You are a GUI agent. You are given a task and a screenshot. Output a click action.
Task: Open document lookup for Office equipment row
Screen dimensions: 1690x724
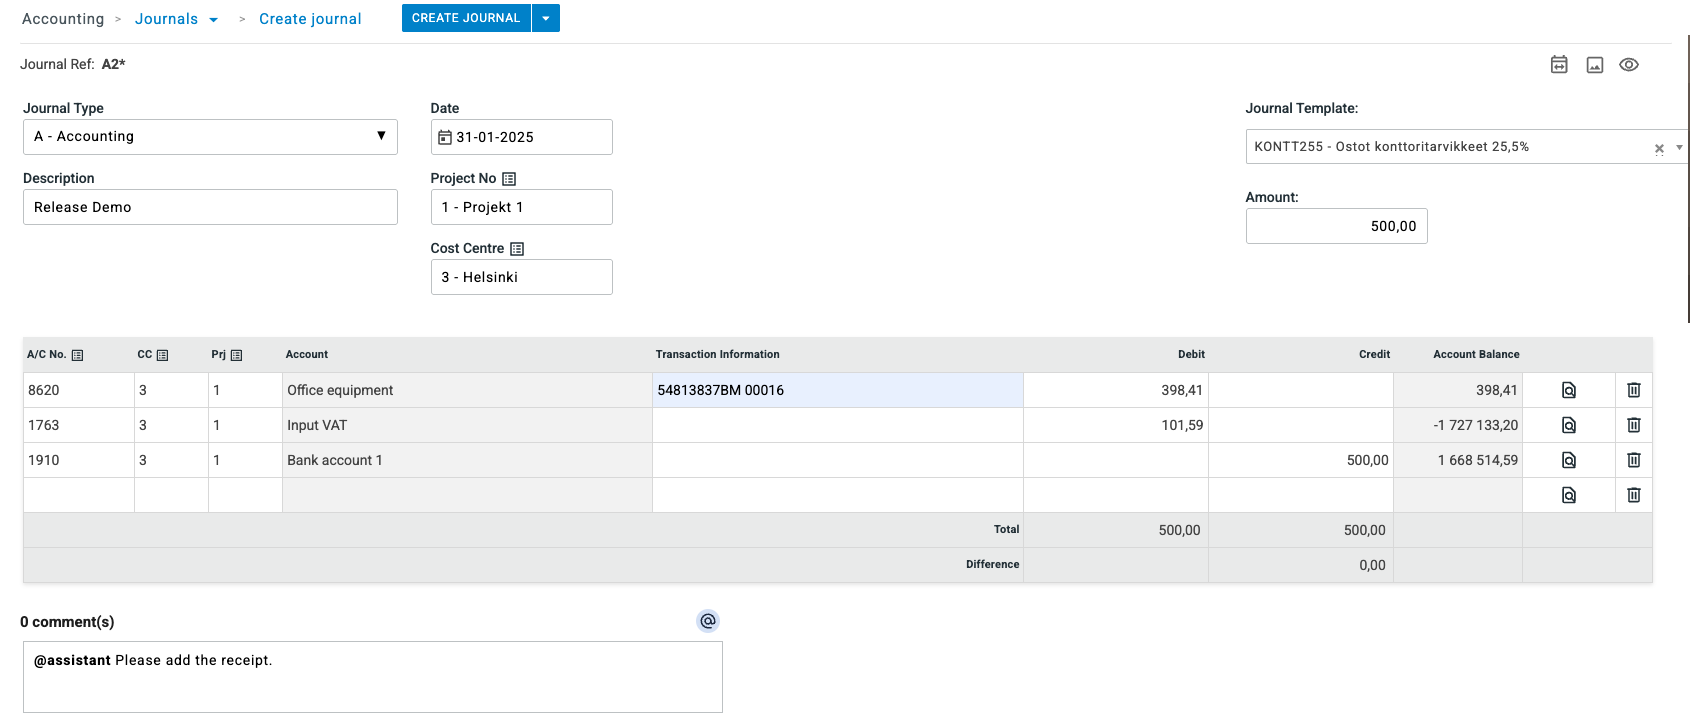pyautogui.click(x=1568, y=390)
